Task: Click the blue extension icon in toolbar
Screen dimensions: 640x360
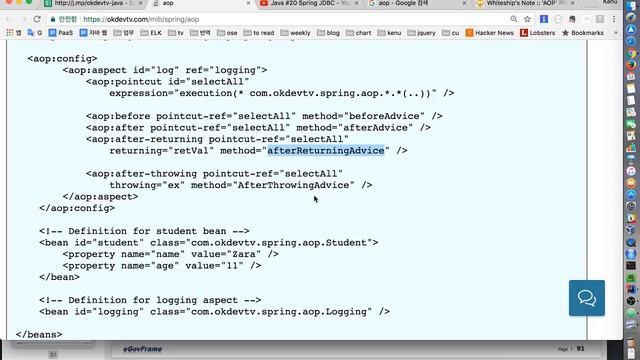Action: click(x=544, y=19)
